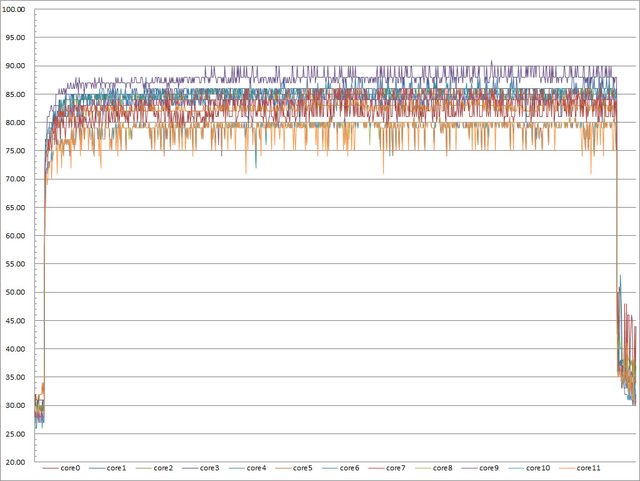Click the core7 legend entry

(394, 468)
